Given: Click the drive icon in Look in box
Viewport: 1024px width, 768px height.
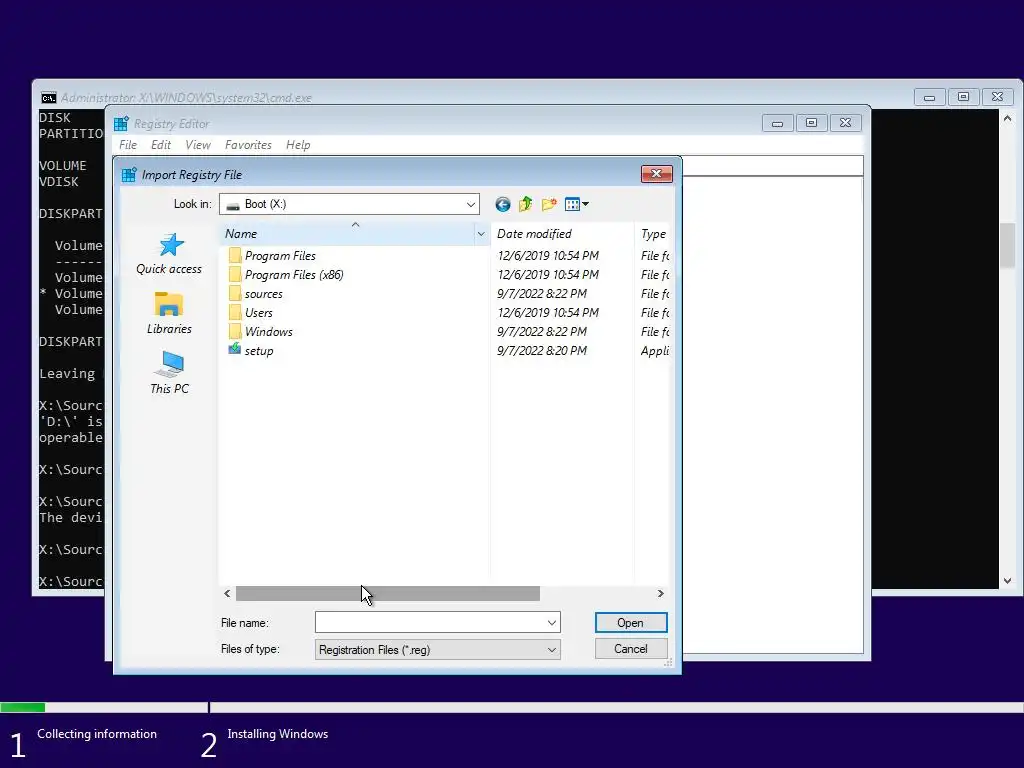Looking at the screenshot, I should coord(232,204).
